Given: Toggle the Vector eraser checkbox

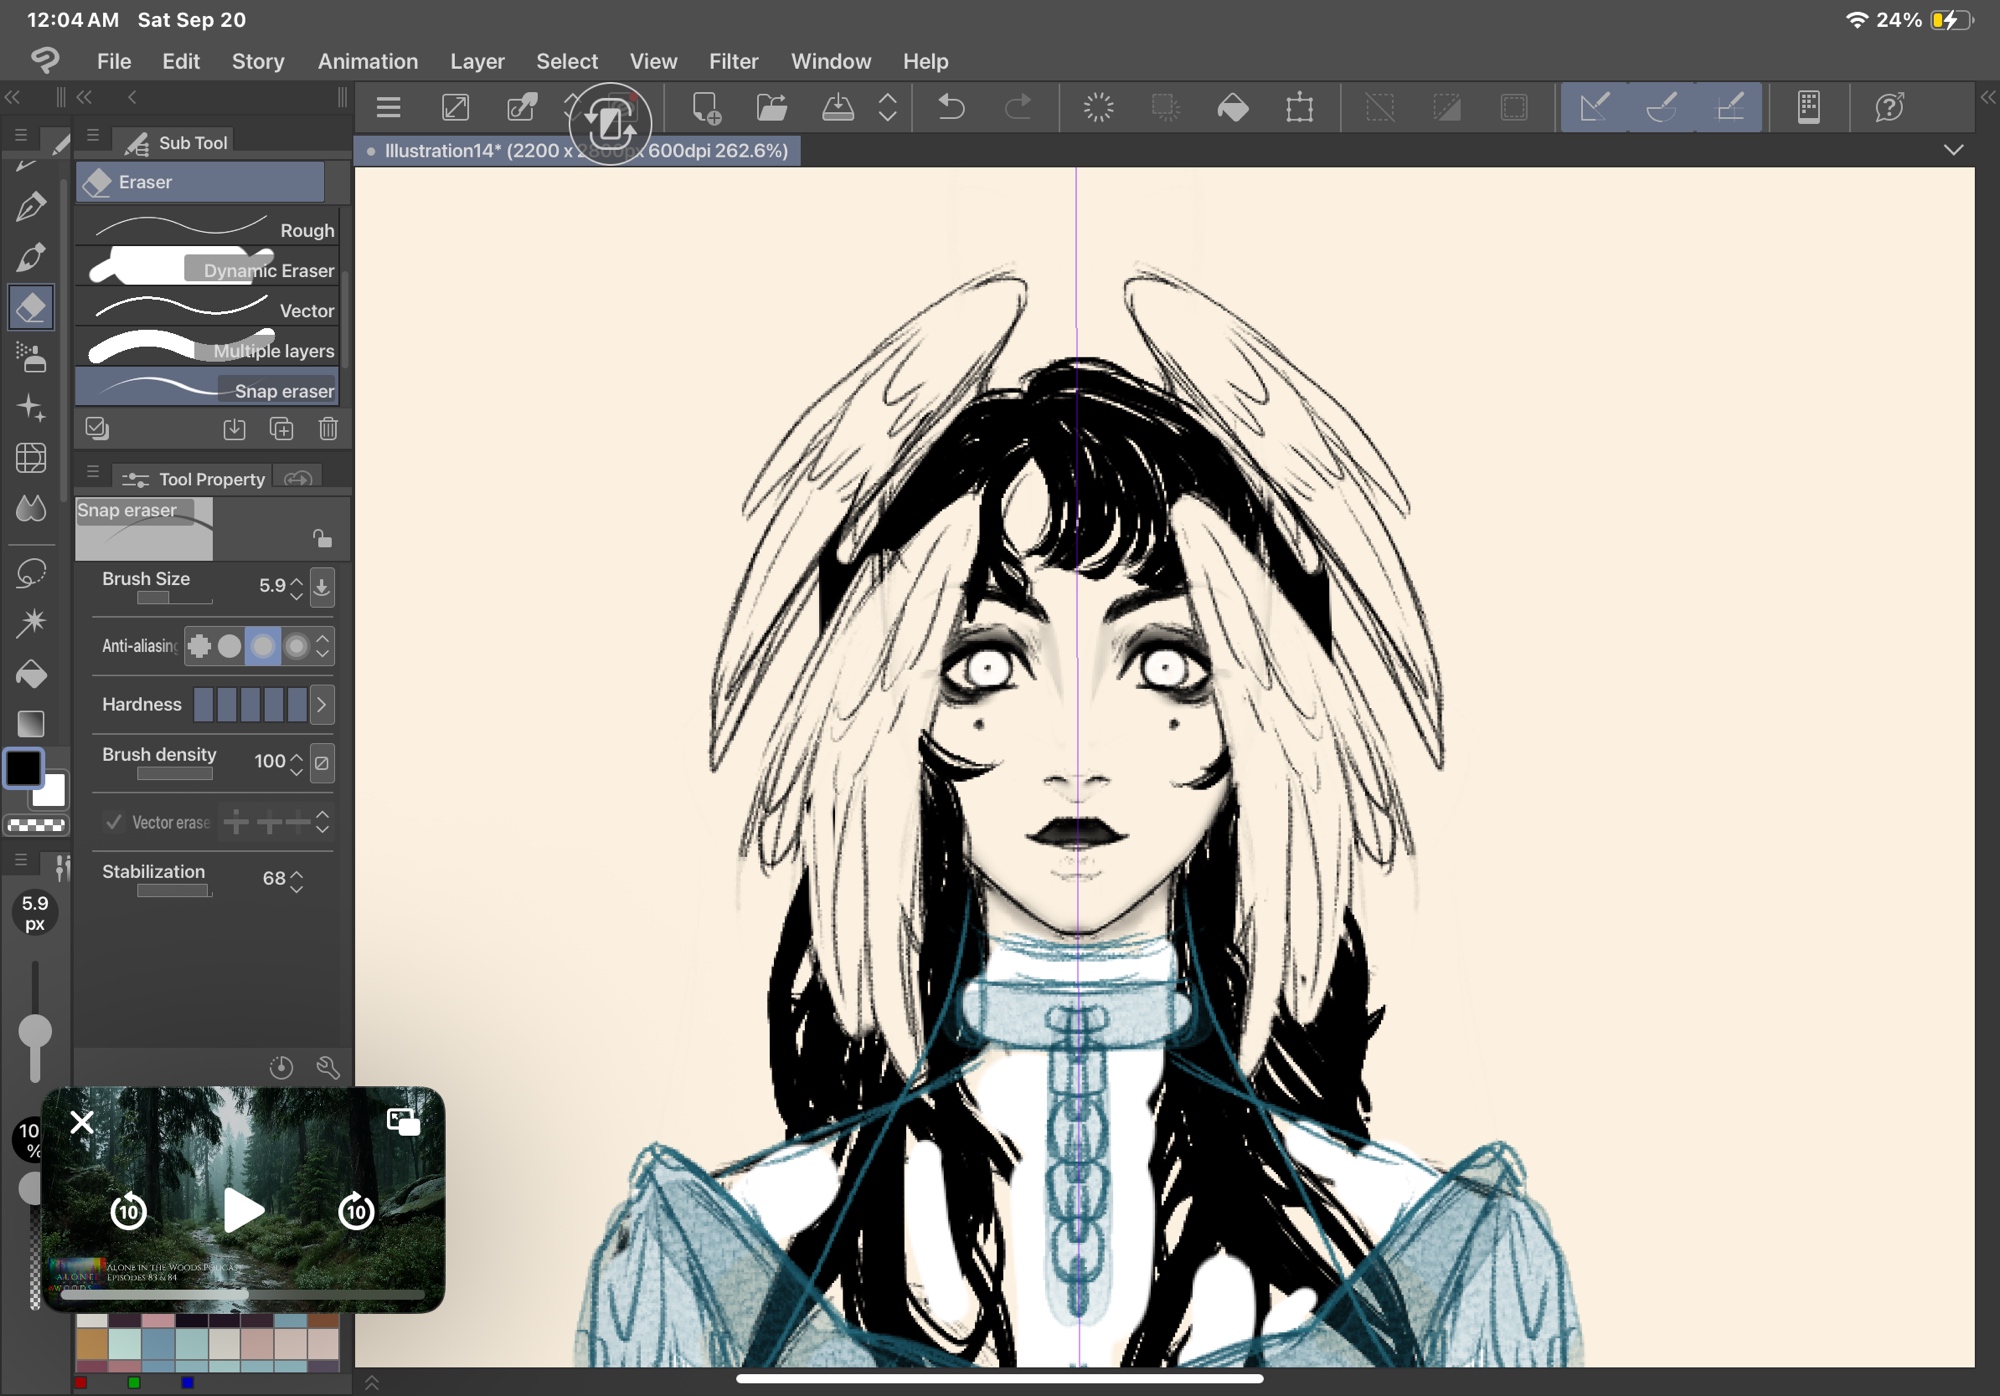Looking at the screenshot, I should [114, 822].
